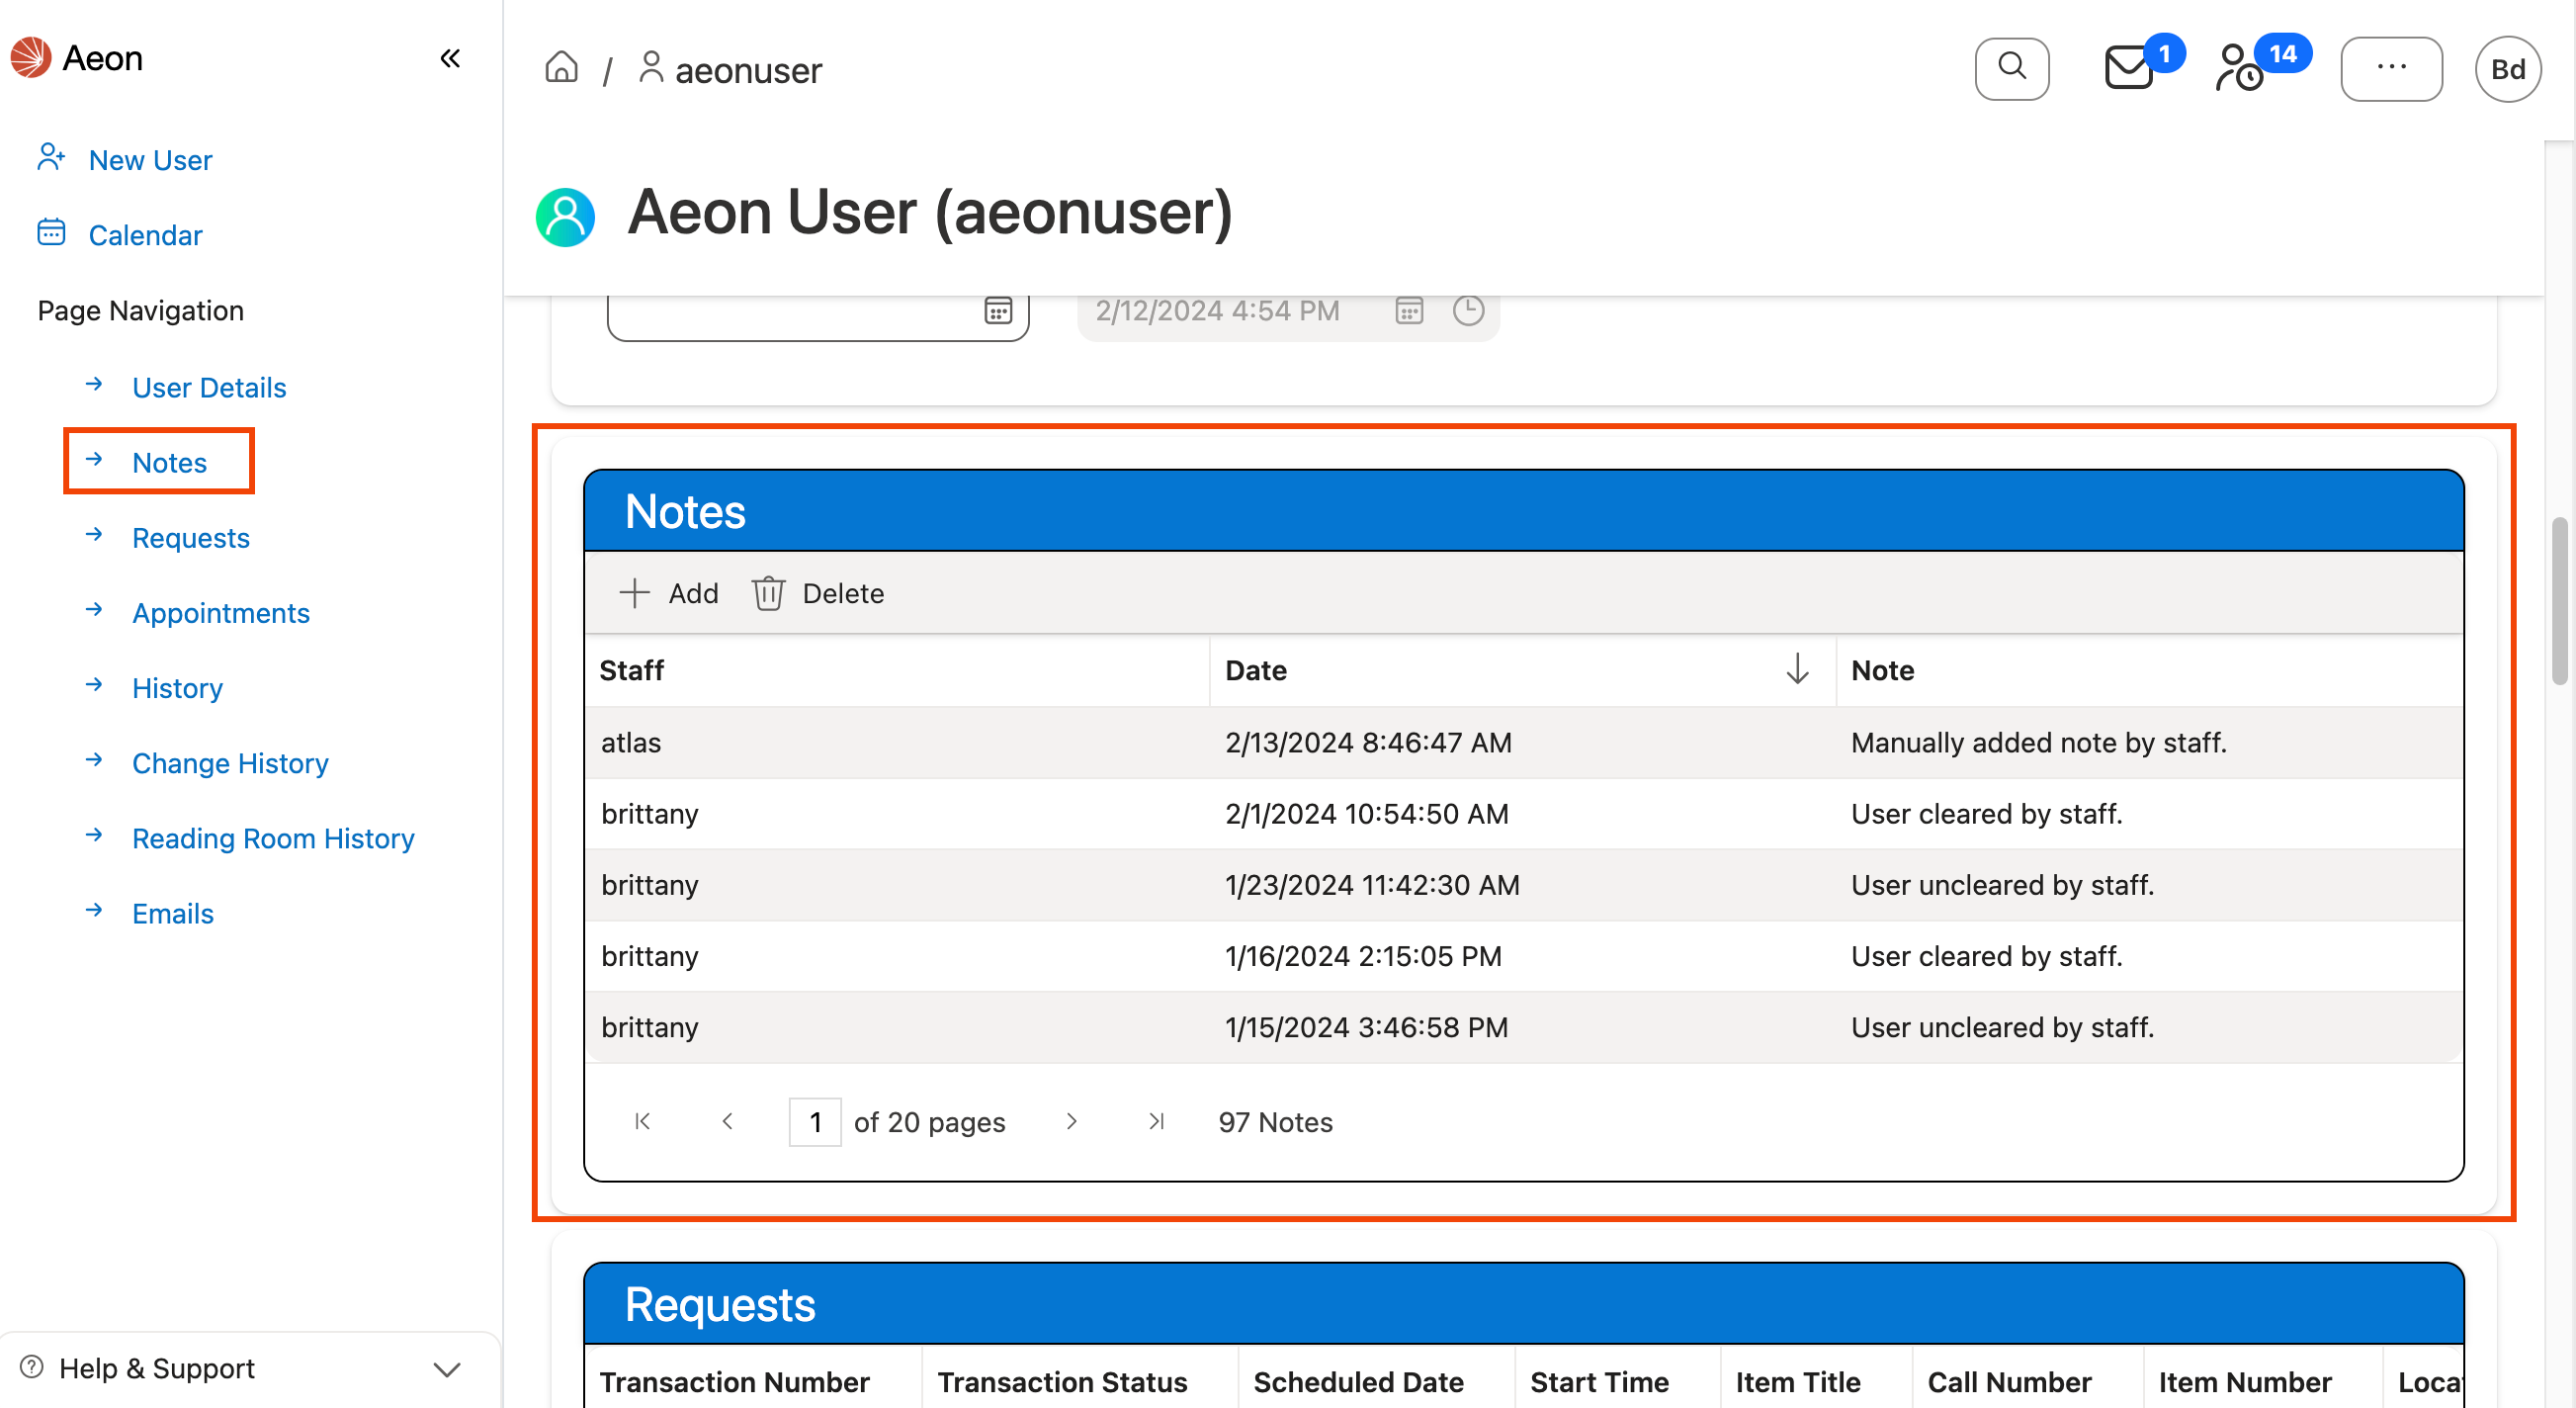Image resolution: width=2576 pixels, height=1408 pixels.
Task: Navigate to Reading Room History
Action: [273, 839]
